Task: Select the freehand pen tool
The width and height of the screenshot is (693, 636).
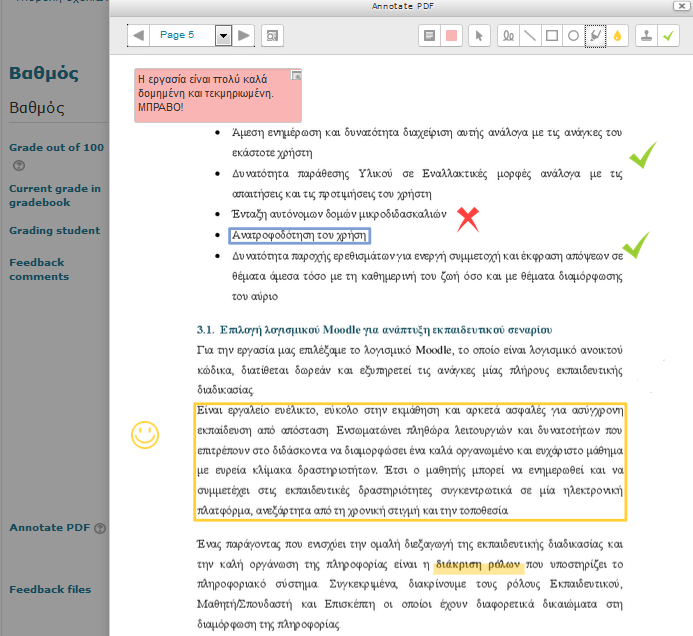Action: (508, 36)
